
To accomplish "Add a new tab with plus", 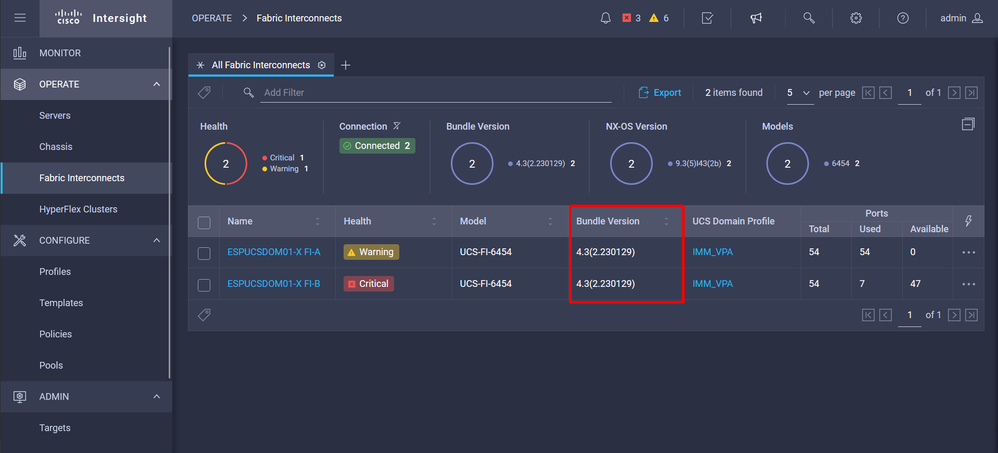I will click(346, 65).
